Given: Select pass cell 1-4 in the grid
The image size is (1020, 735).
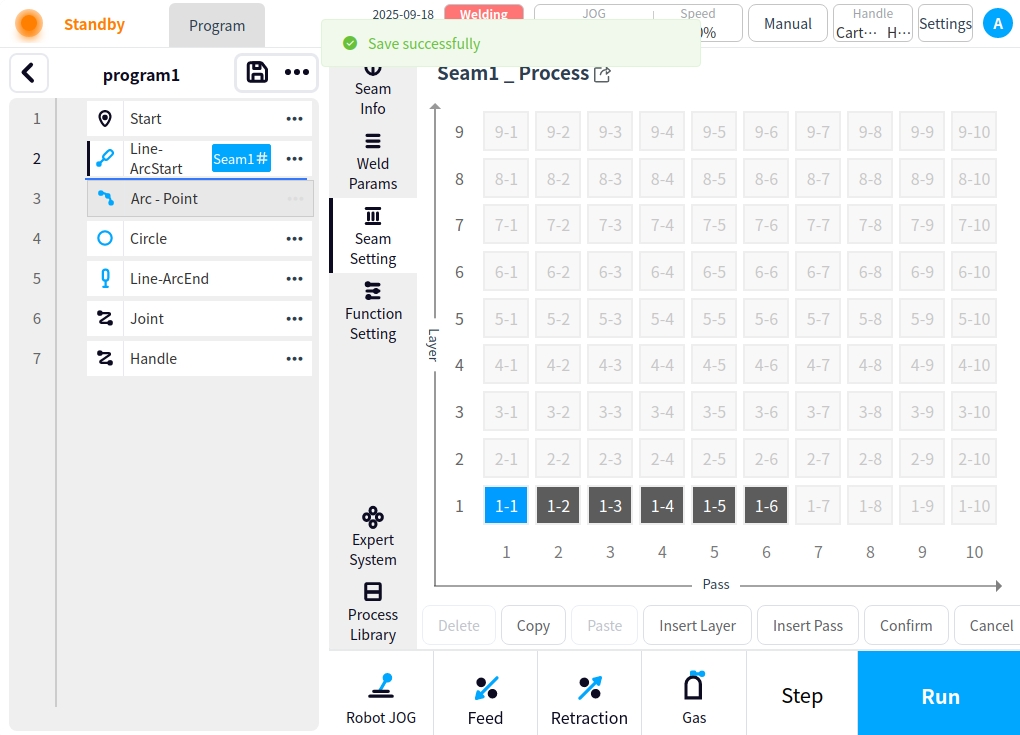Looking at the screenshot, I should [x=662, y=506].
